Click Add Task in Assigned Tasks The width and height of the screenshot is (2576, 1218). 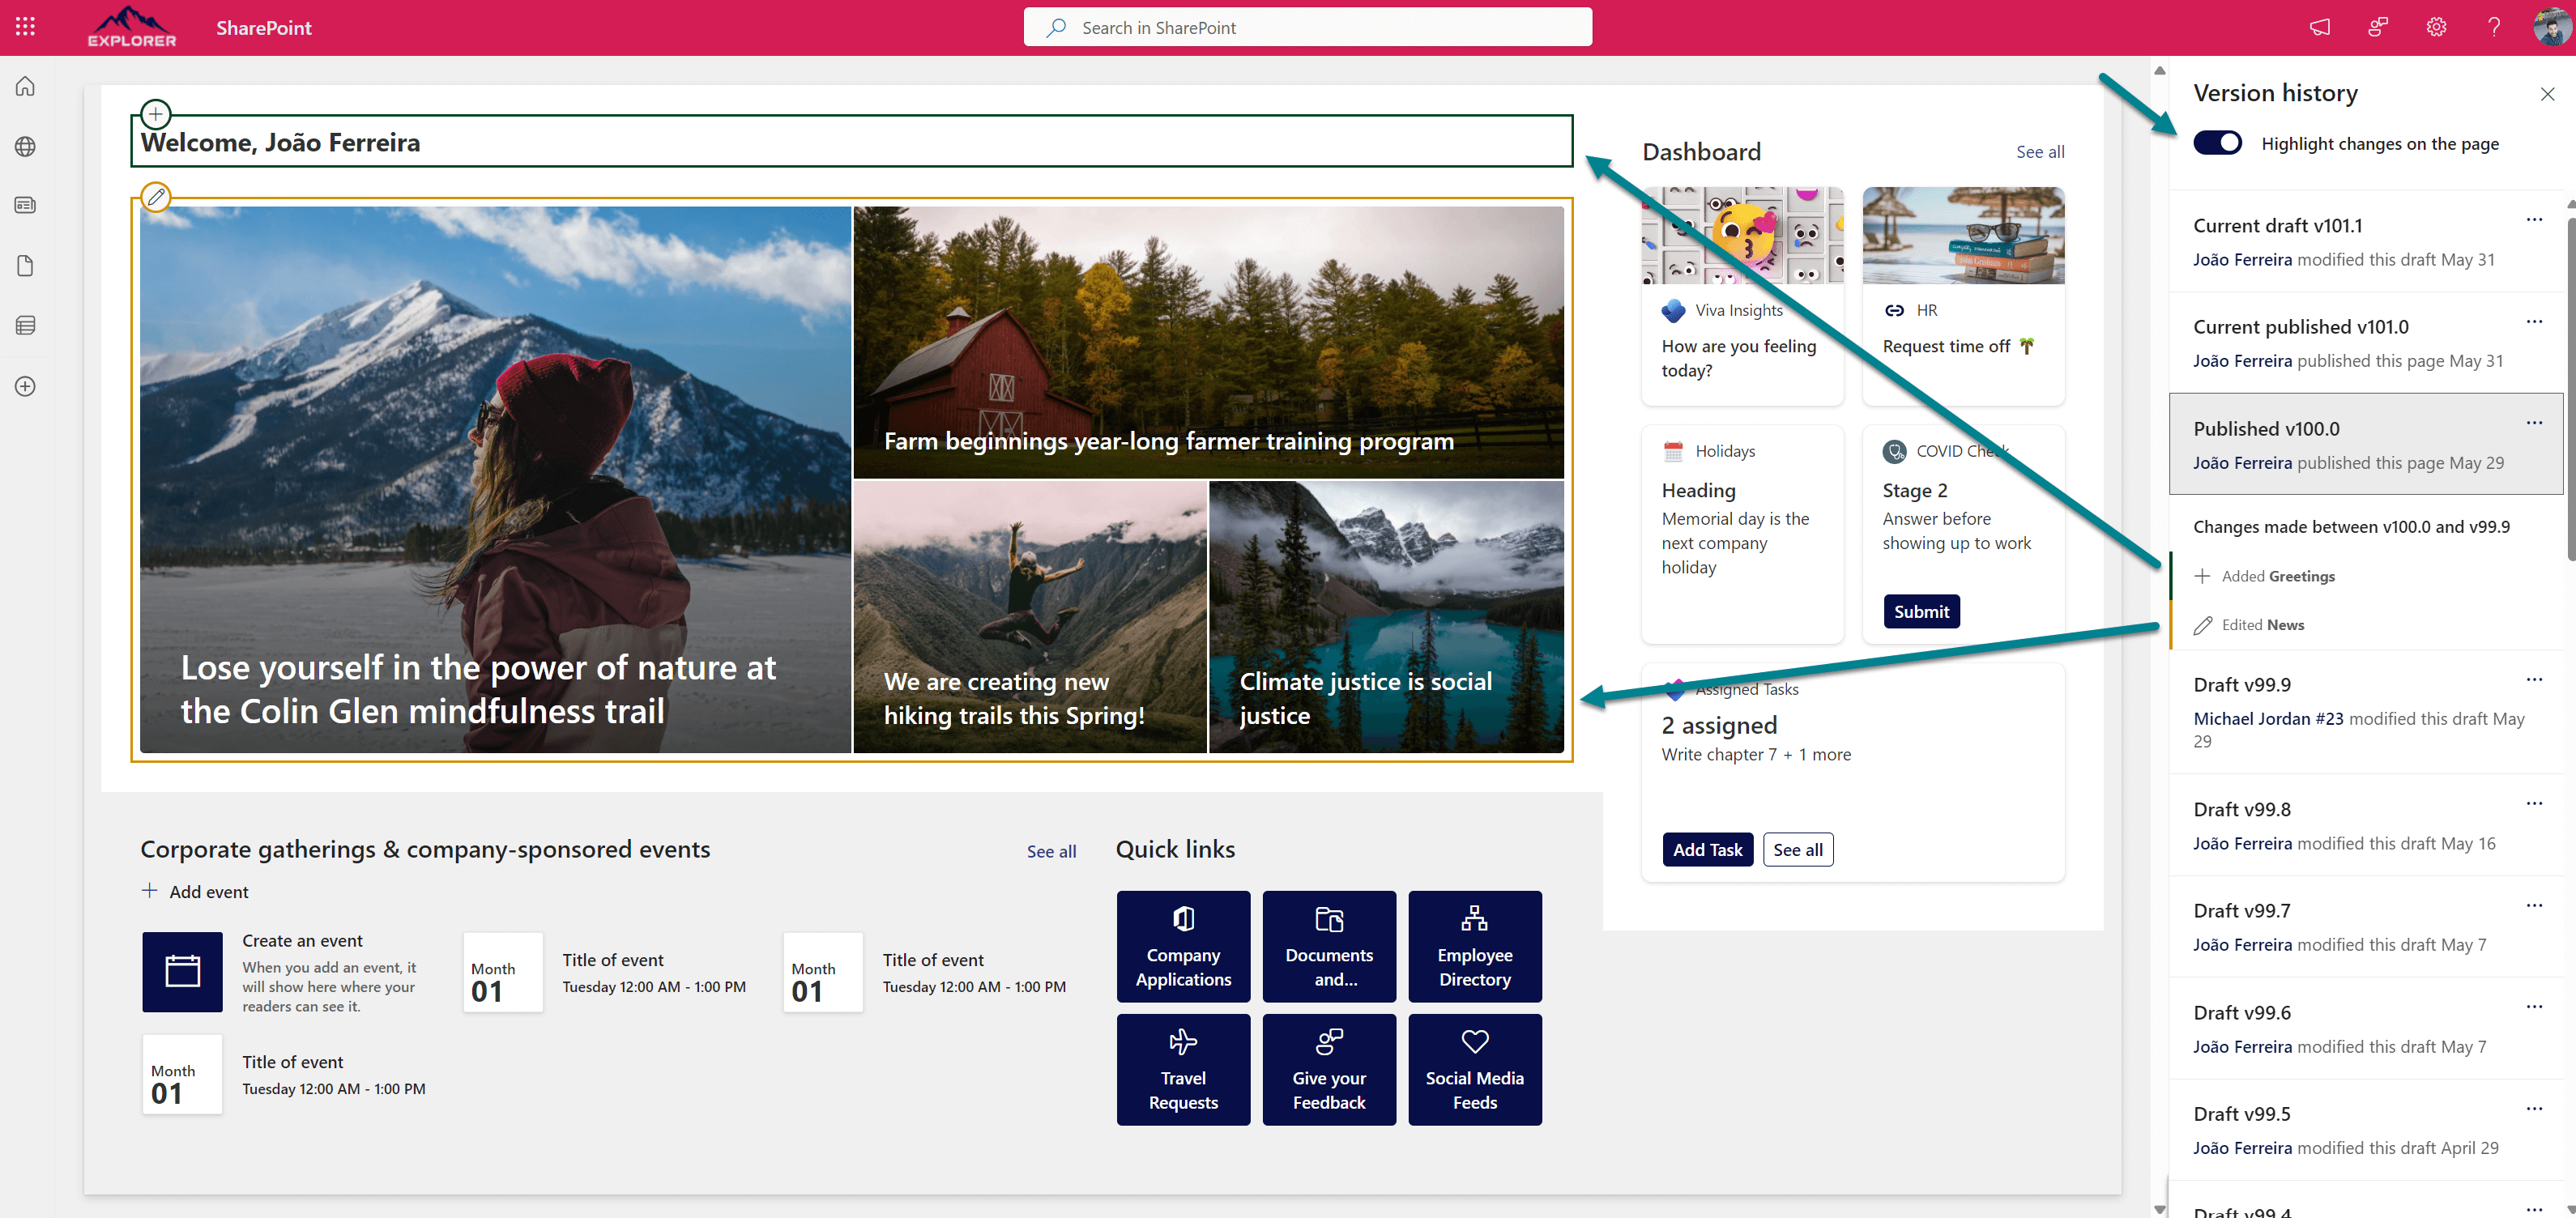pos(1707,849)
